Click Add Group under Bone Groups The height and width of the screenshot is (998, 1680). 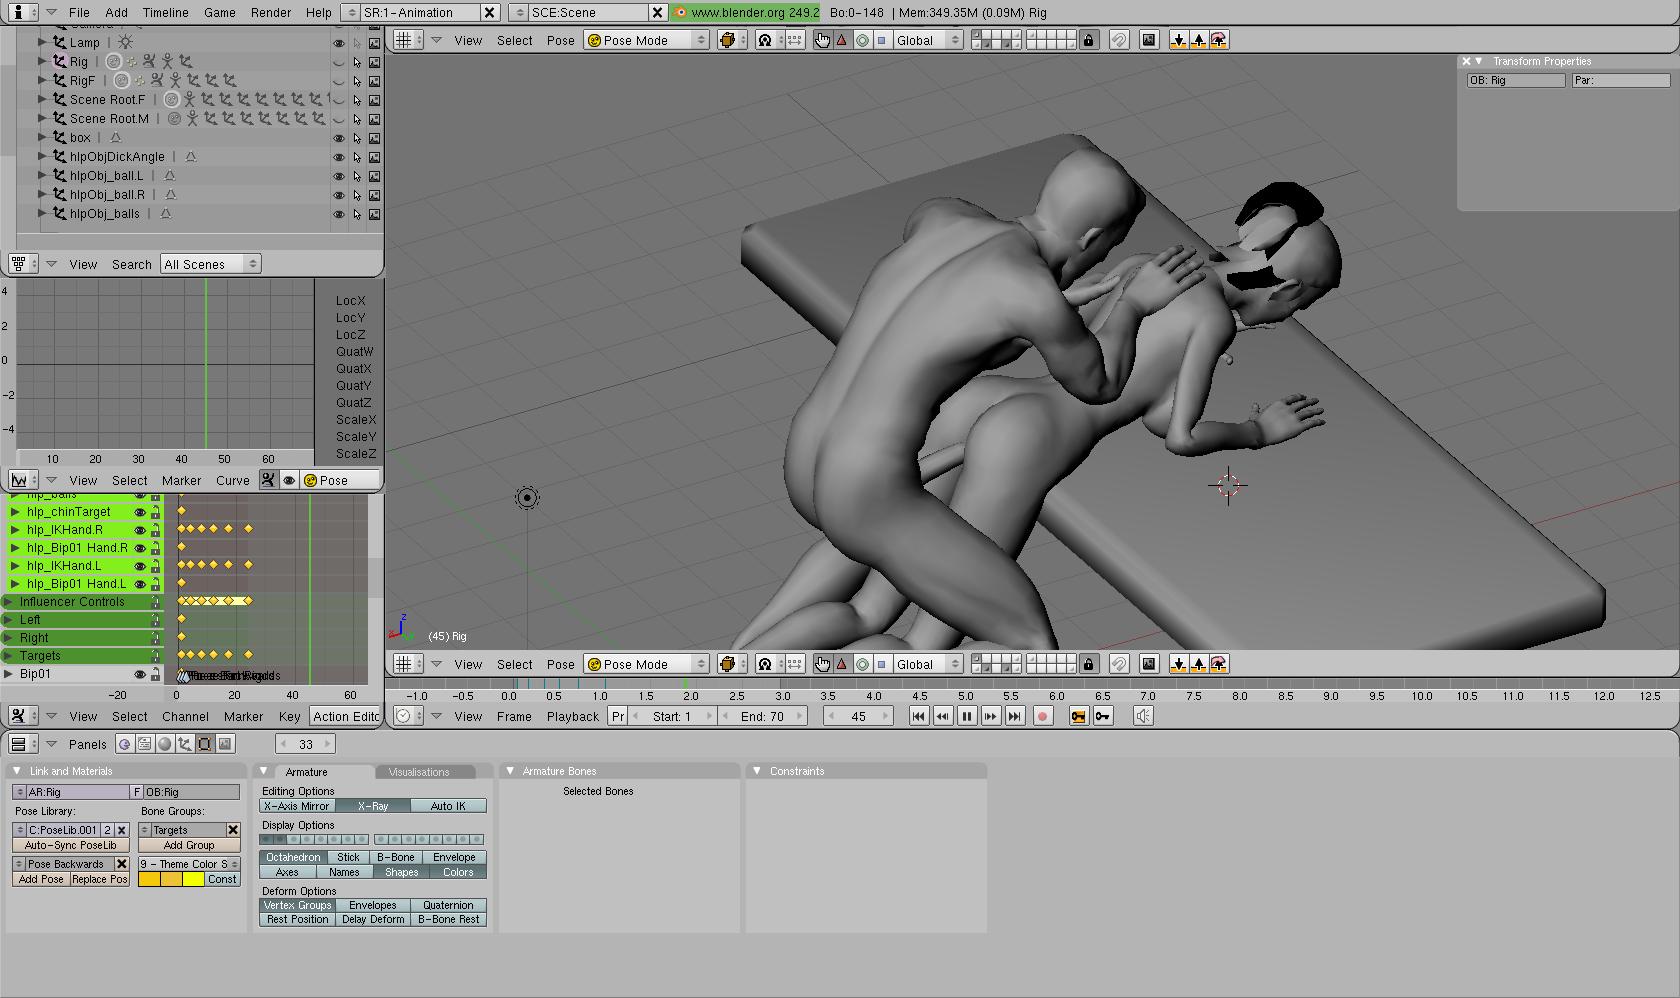click(189, 845)
